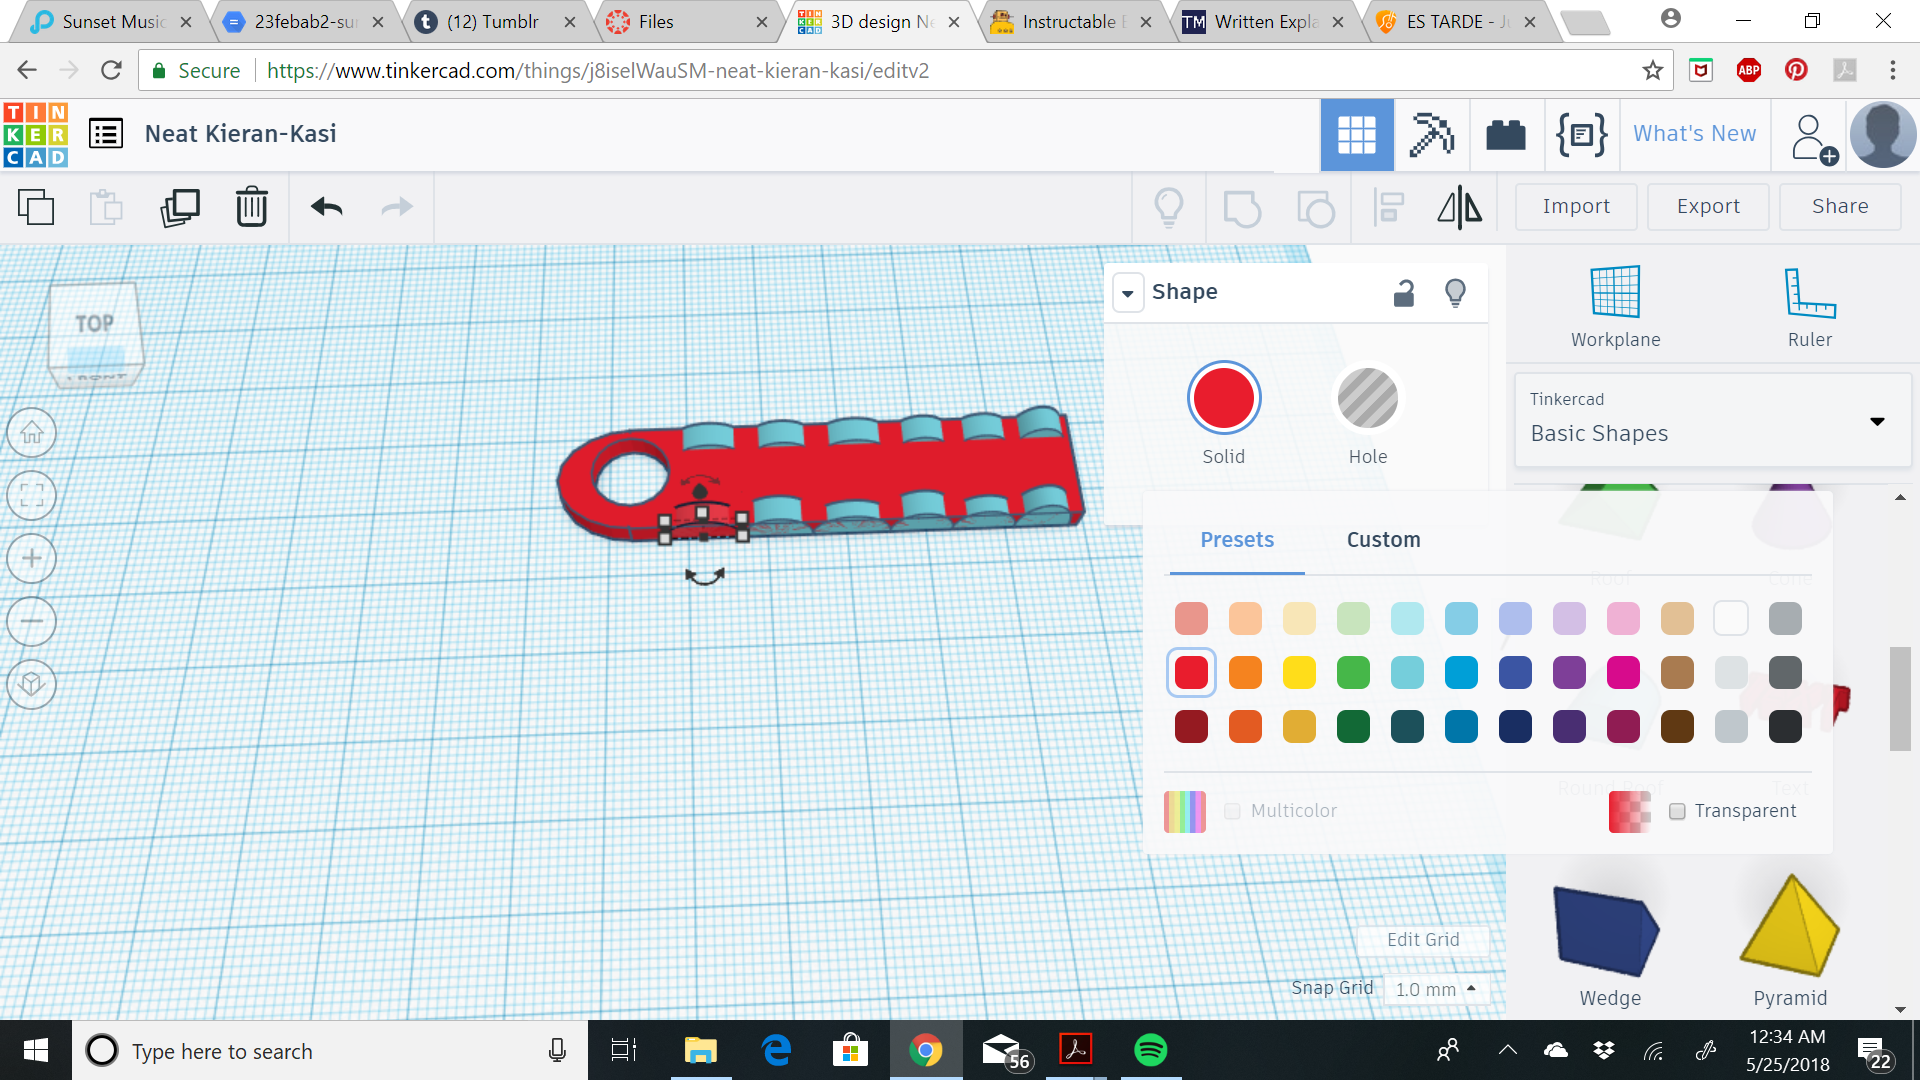Click the Duplicate toolbar icon

pyautogui.click(x=180, y=207)
